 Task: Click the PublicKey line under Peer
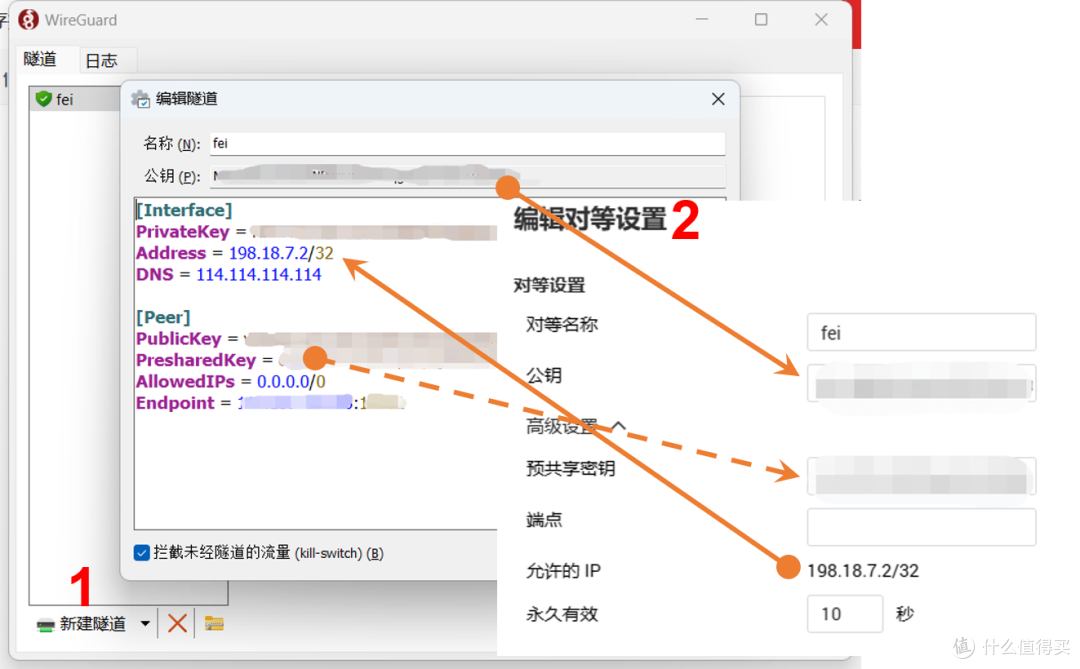316,338
